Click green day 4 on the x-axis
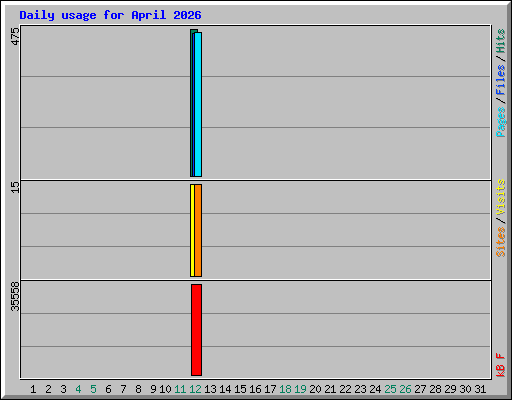The image size is (512, 400). point(78,389)
